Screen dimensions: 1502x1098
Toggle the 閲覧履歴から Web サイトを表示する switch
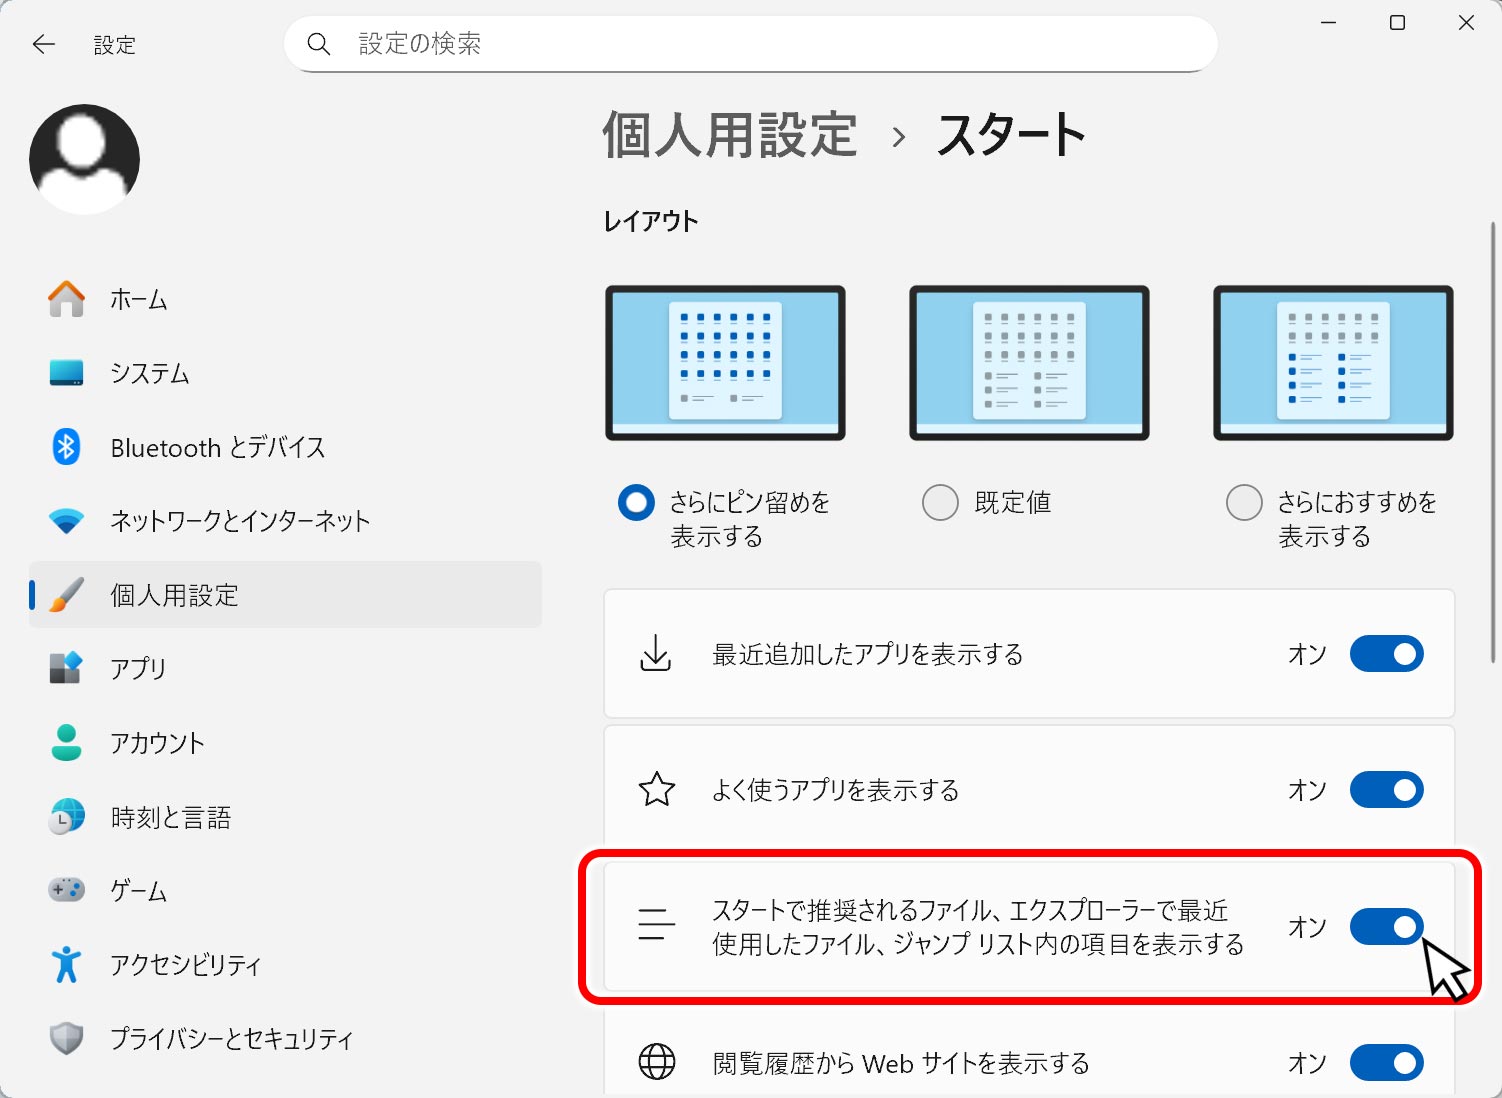pos(1386,1062)
